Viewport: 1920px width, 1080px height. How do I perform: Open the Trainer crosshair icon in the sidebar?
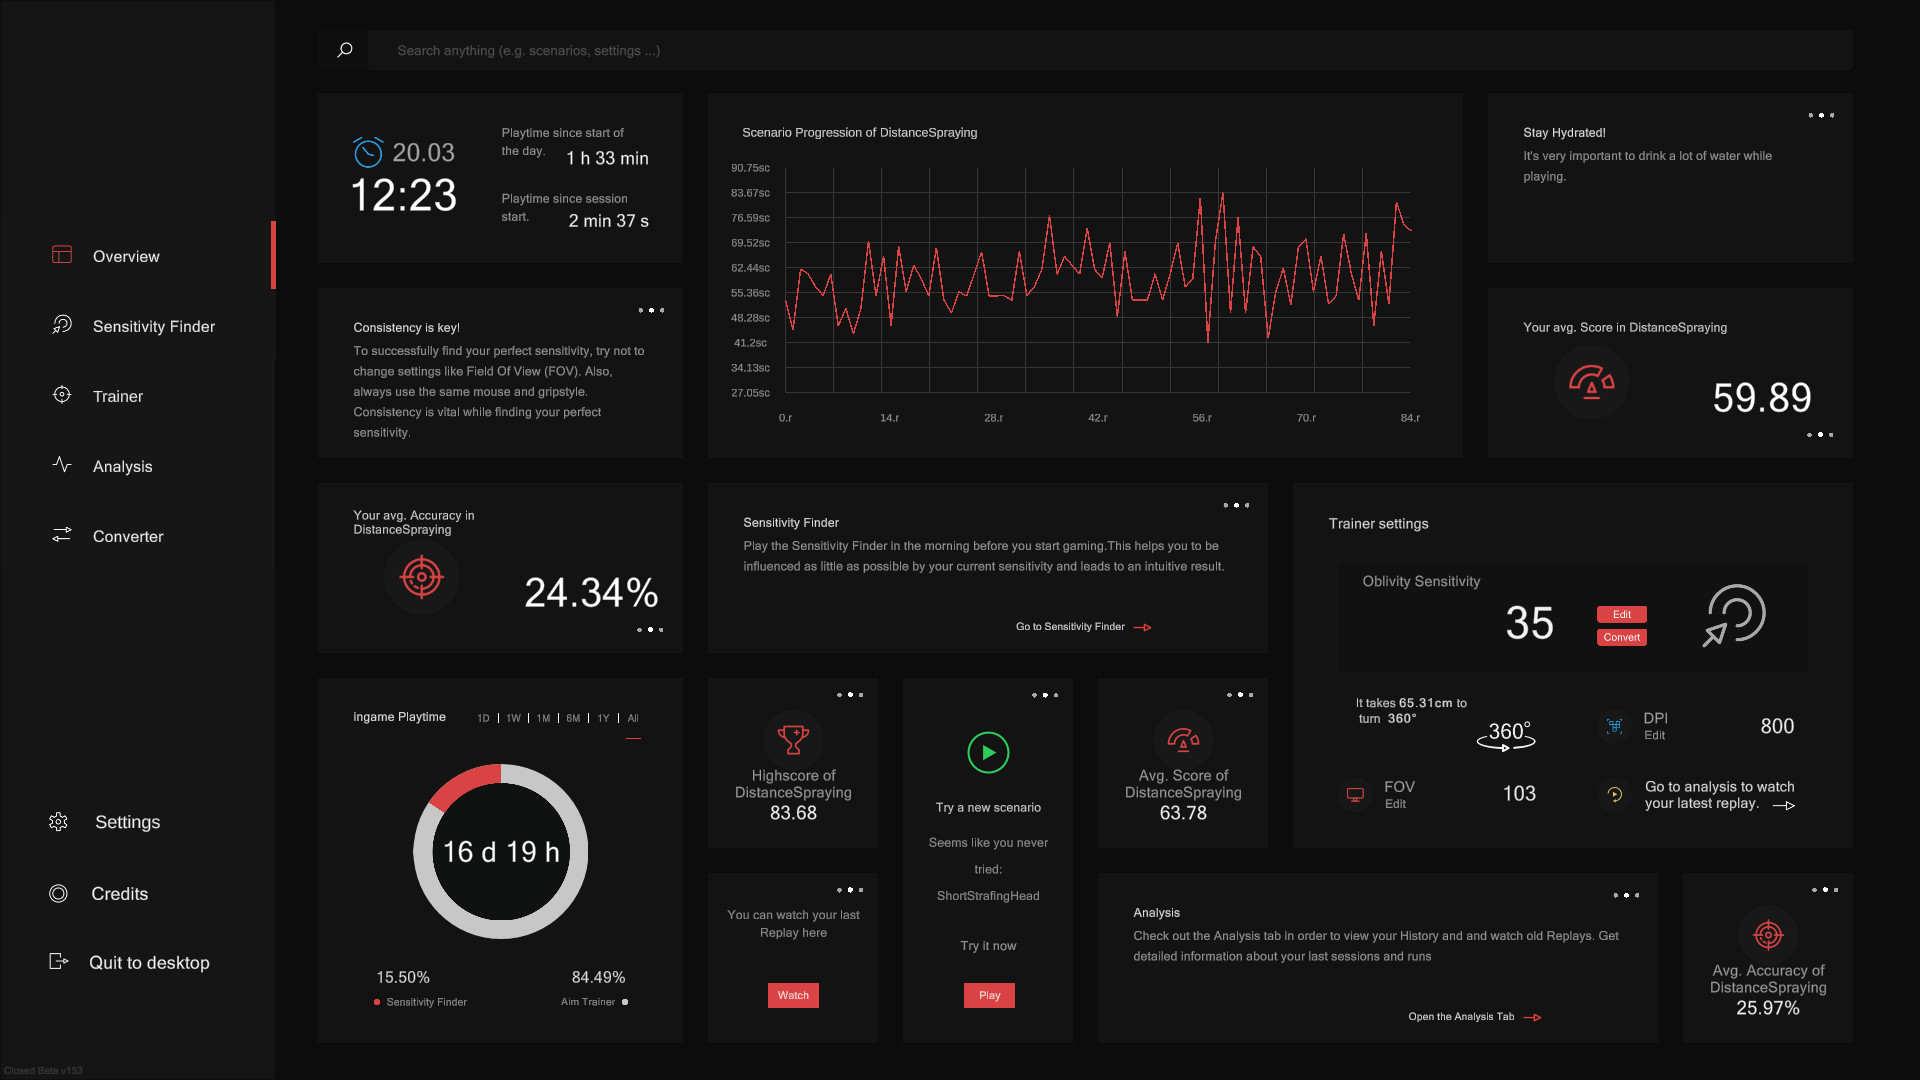tap(61, 396)
